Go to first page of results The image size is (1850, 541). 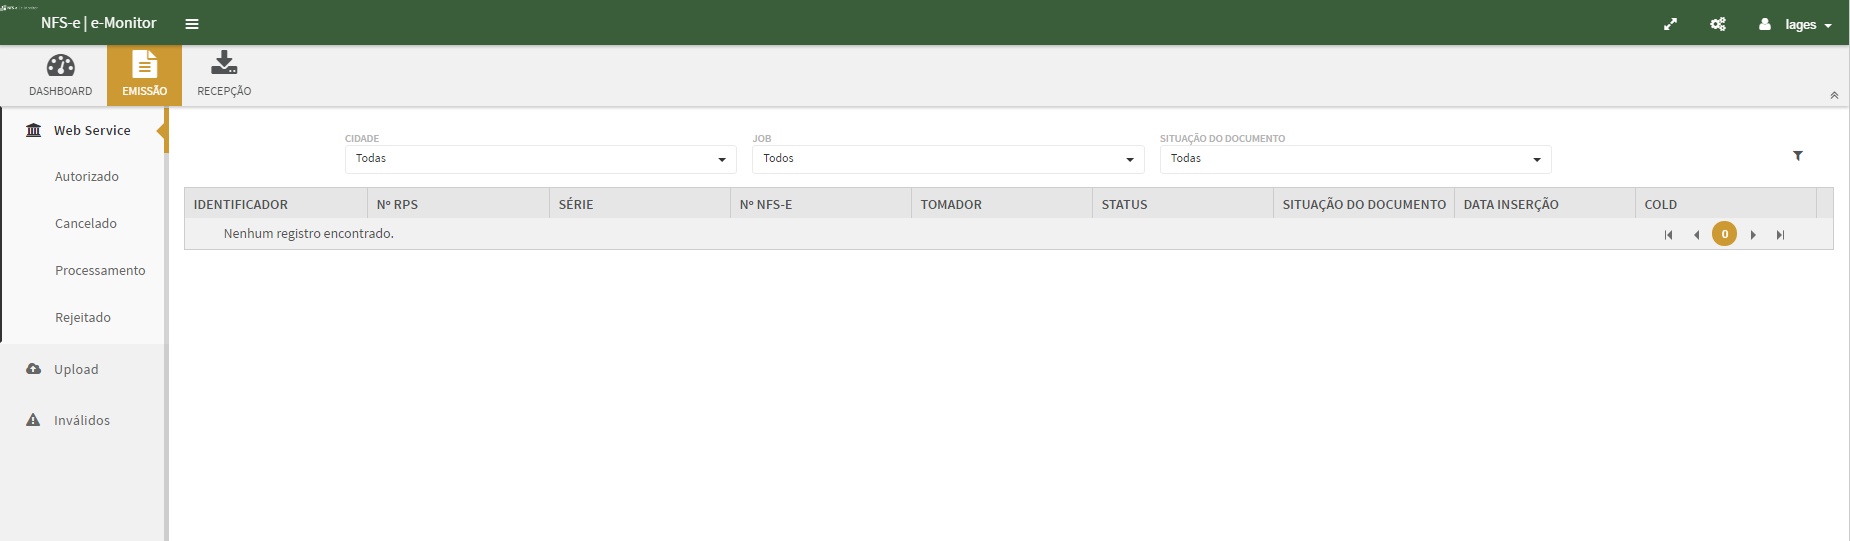[1668, 235]
